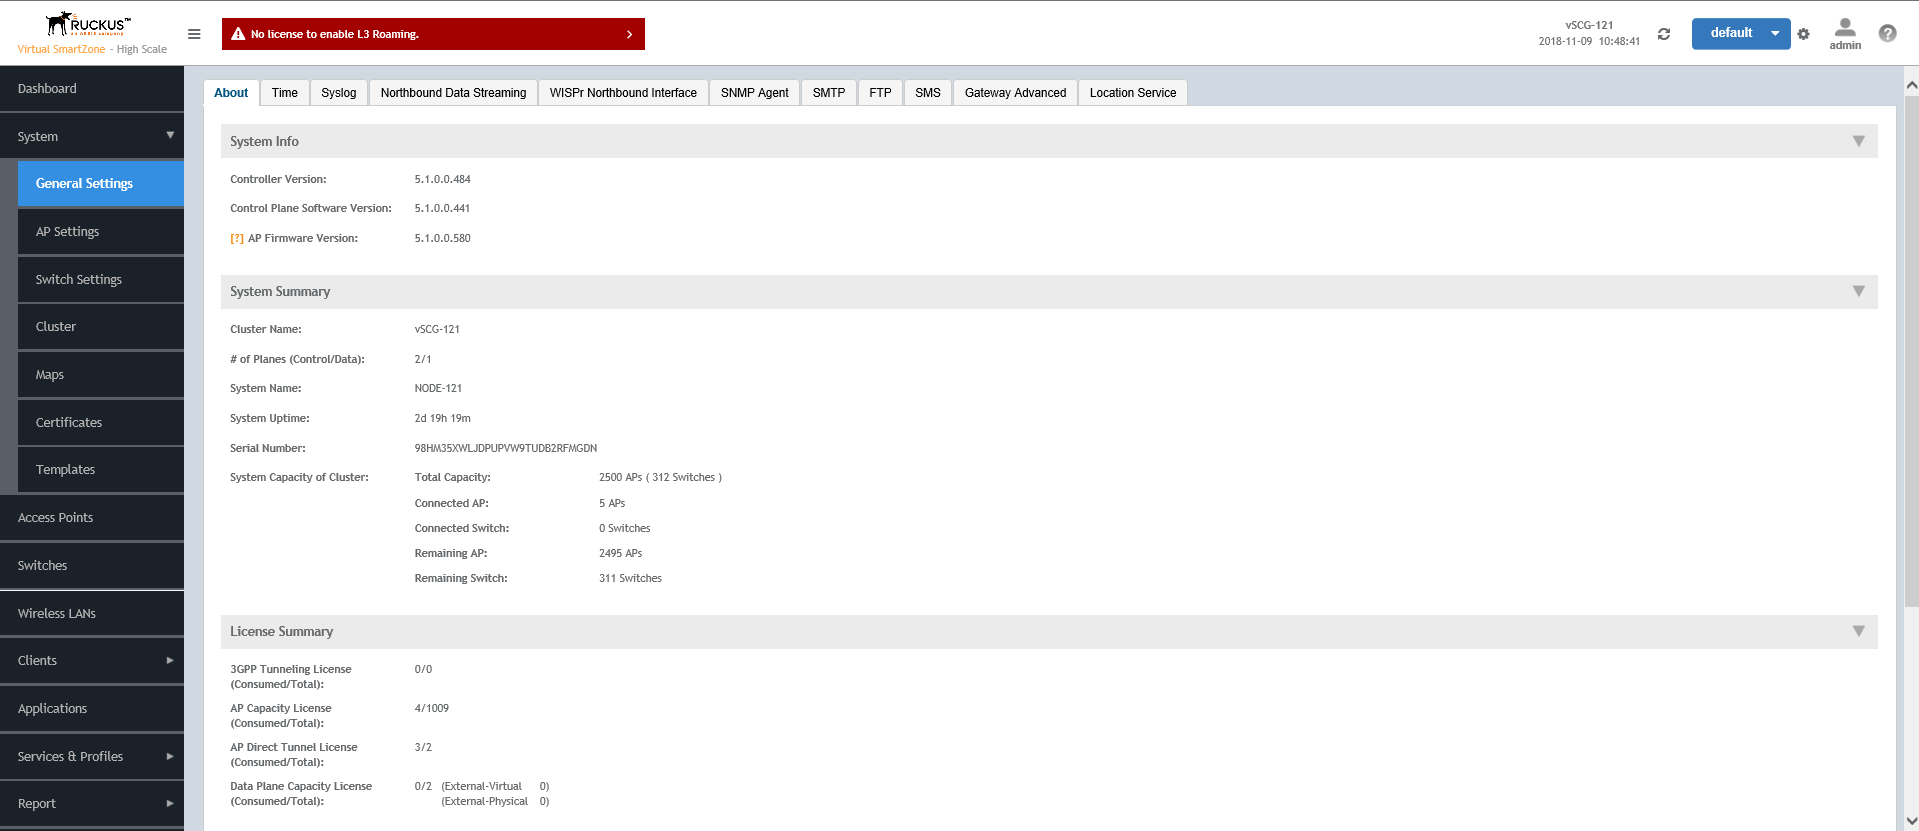
Task: Open AP Settings in the sidebar
Action: [x=101, y=231]
